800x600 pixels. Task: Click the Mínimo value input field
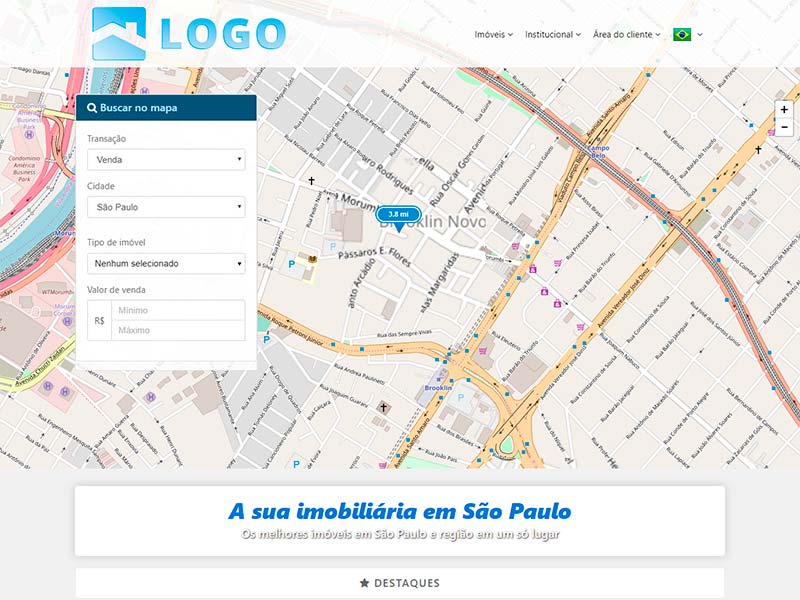pos(178,310)
